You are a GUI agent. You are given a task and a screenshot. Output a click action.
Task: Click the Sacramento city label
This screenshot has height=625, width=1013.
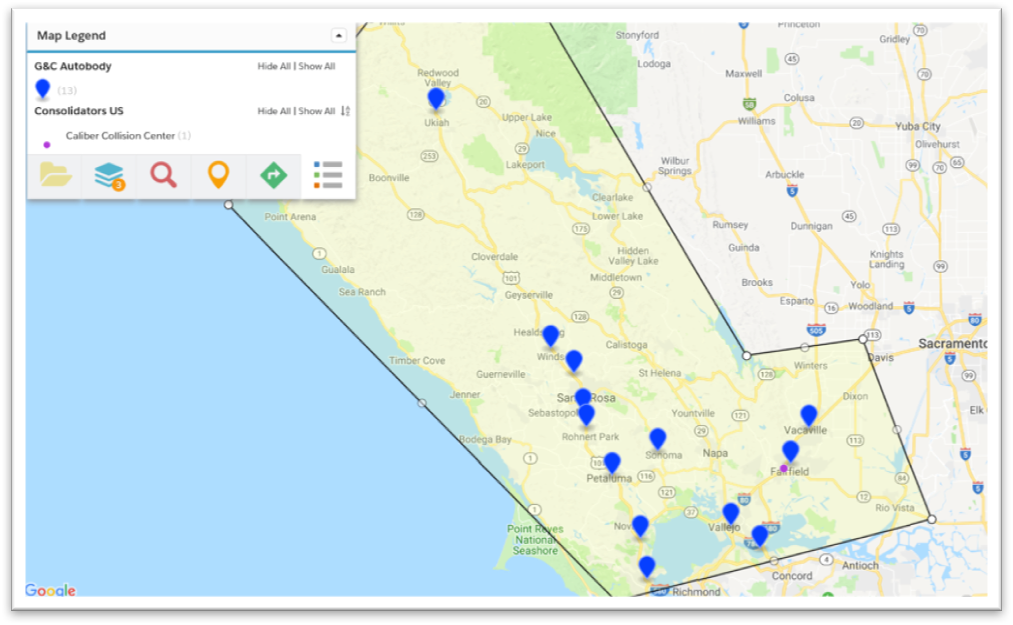tap(952, 344)
